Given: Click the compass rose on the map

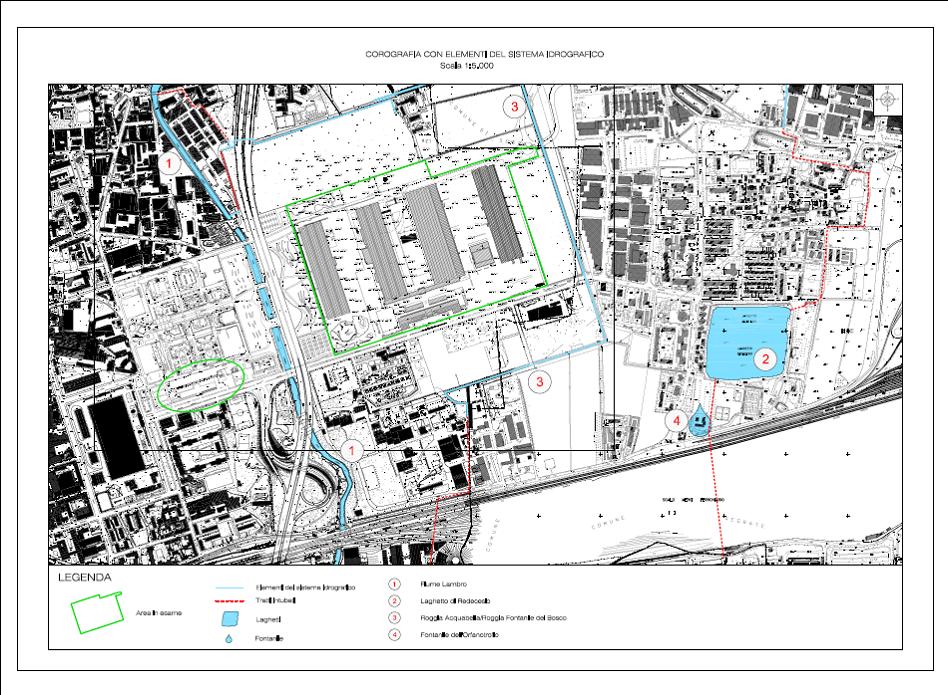Looking at the screenshot, I should pyautogui.click(x=889, y=98).
